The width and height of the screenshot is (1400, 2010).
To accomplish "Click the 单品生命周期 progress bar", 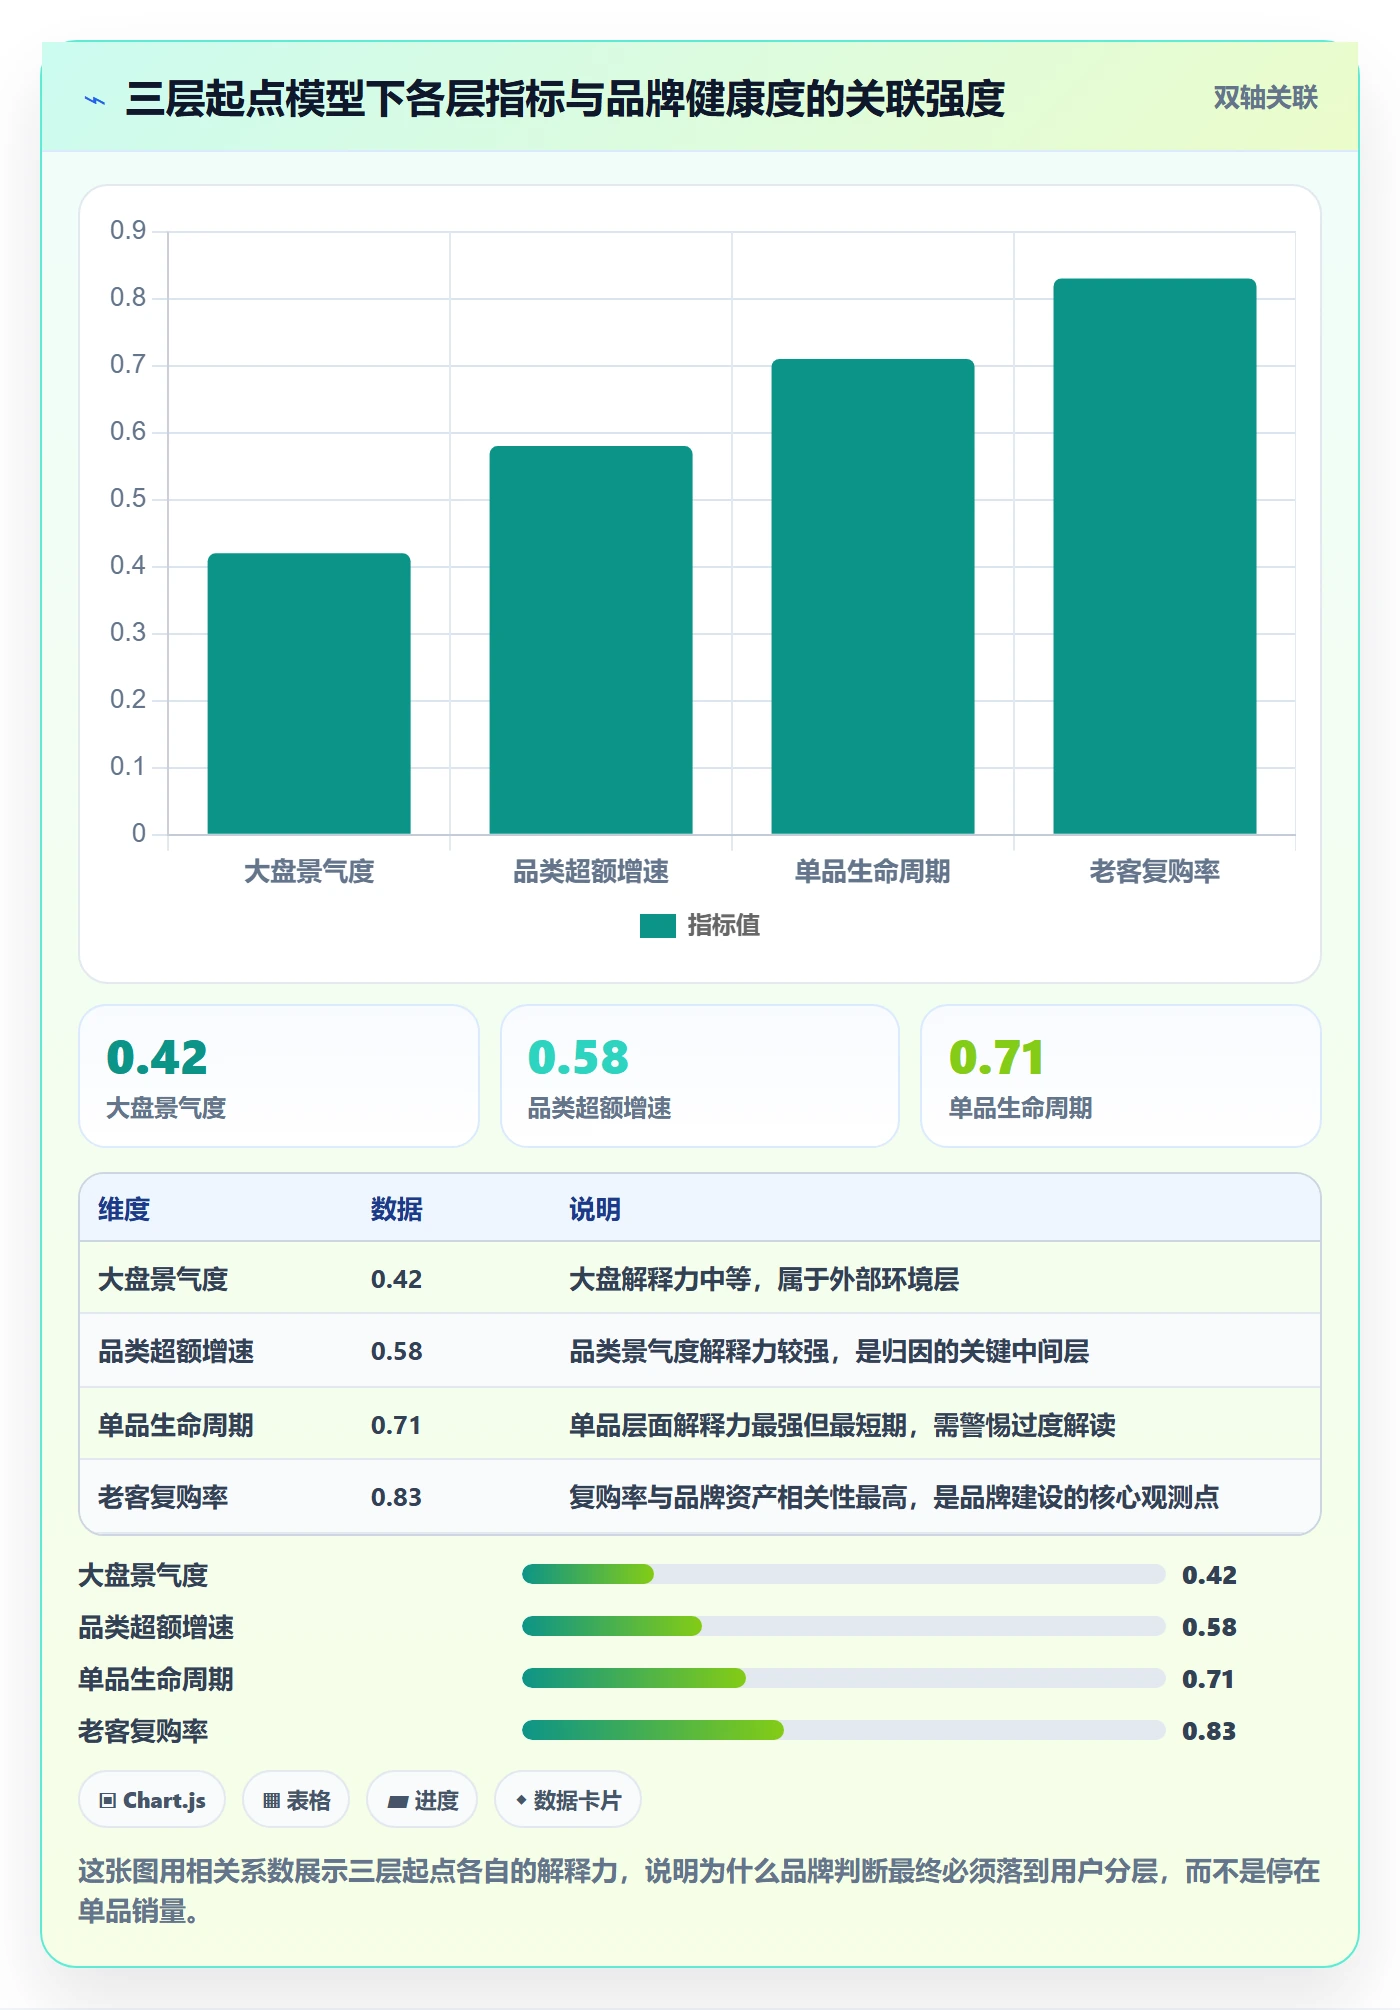I will [x=843, y=1678].
